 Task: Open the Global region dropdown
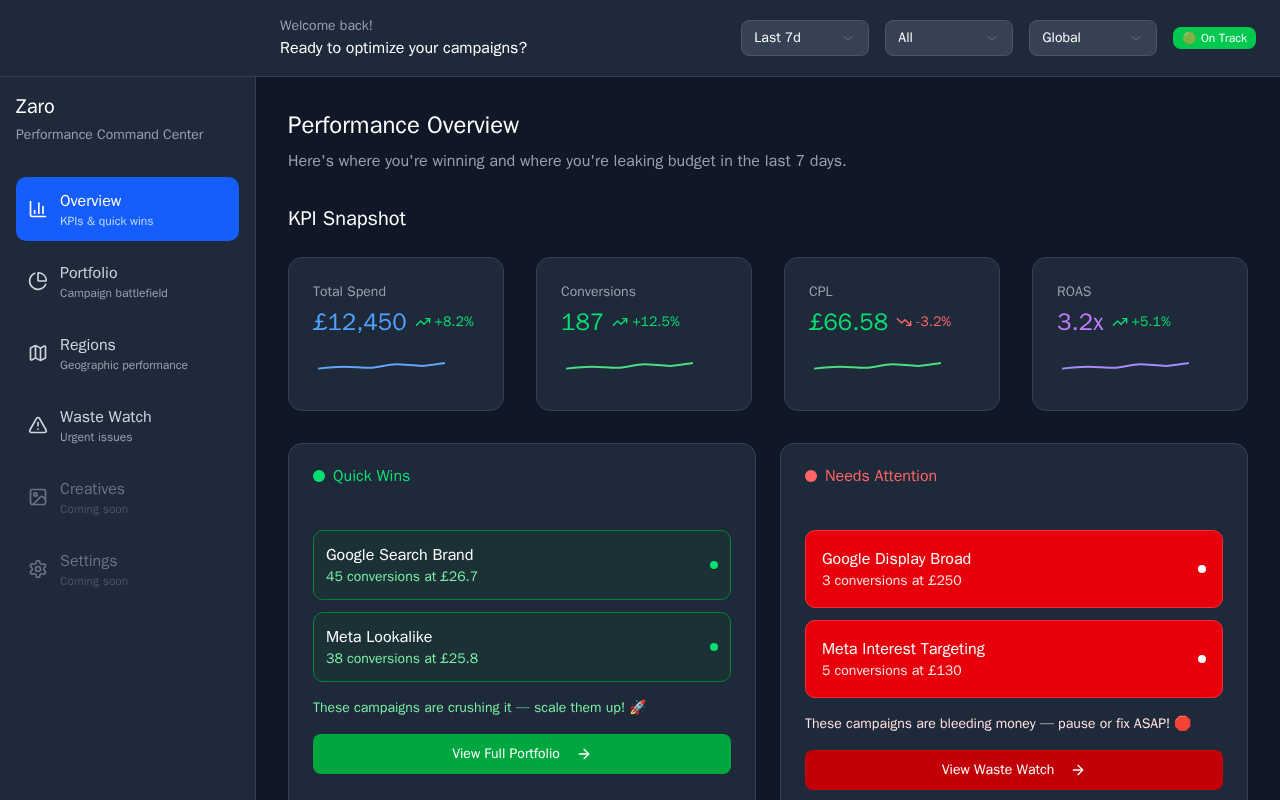pos(1093,38)
